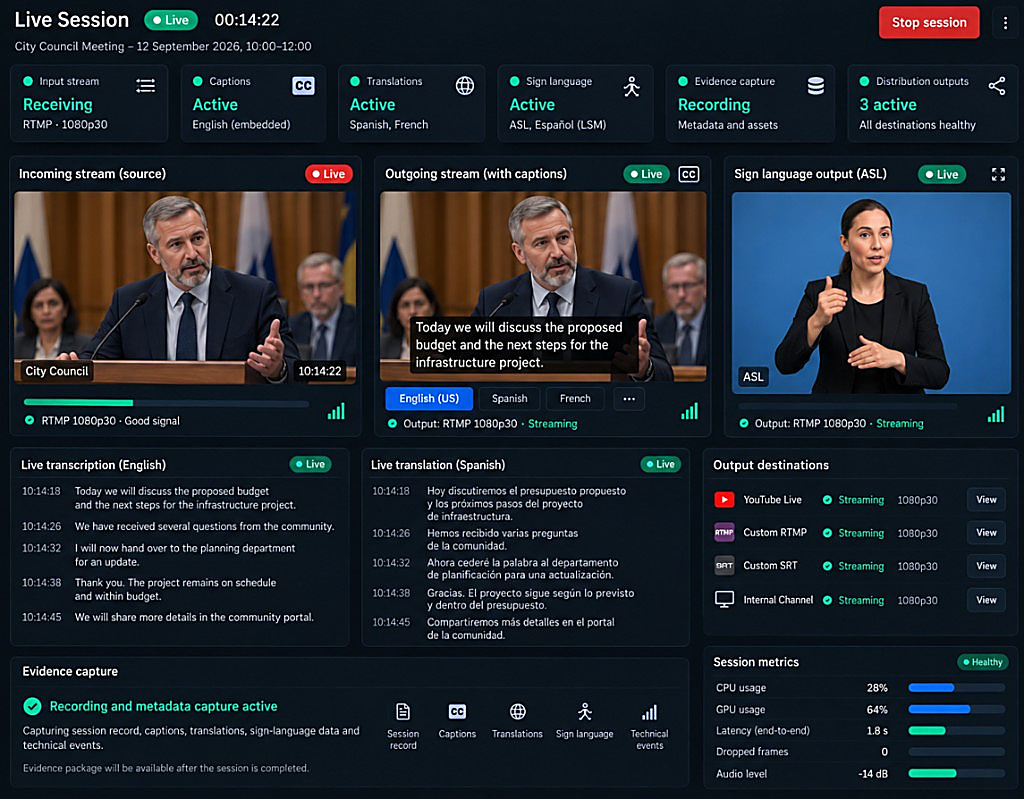
Task: Click the Live badge on Sign language output
Action: click(x=942, y=174)
